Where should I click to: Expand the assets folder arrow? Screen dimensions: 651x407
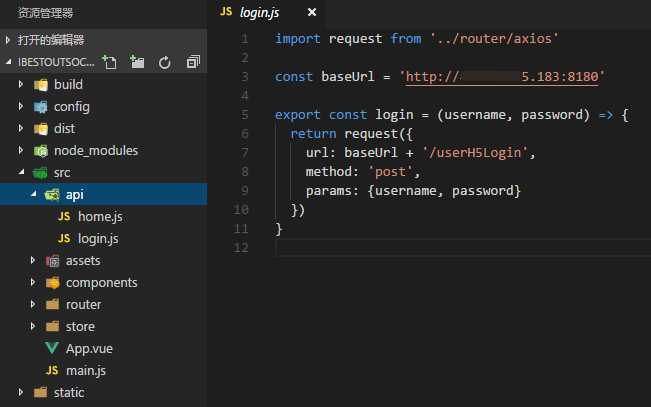point(32,260)
